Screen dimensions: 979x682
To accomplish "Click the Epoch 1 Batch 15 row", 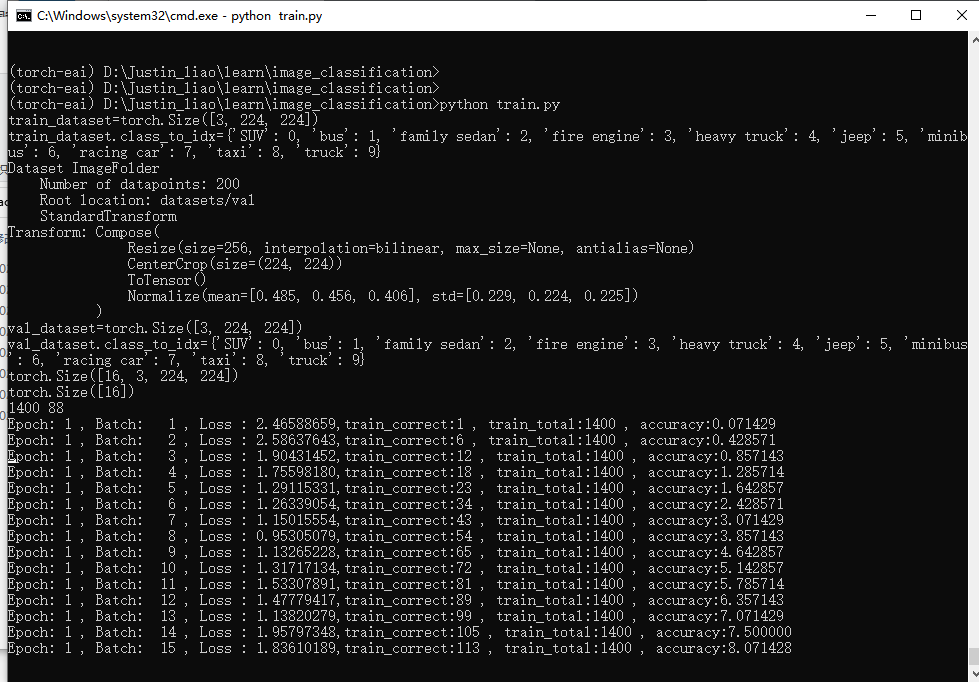I will click(398, 648).
